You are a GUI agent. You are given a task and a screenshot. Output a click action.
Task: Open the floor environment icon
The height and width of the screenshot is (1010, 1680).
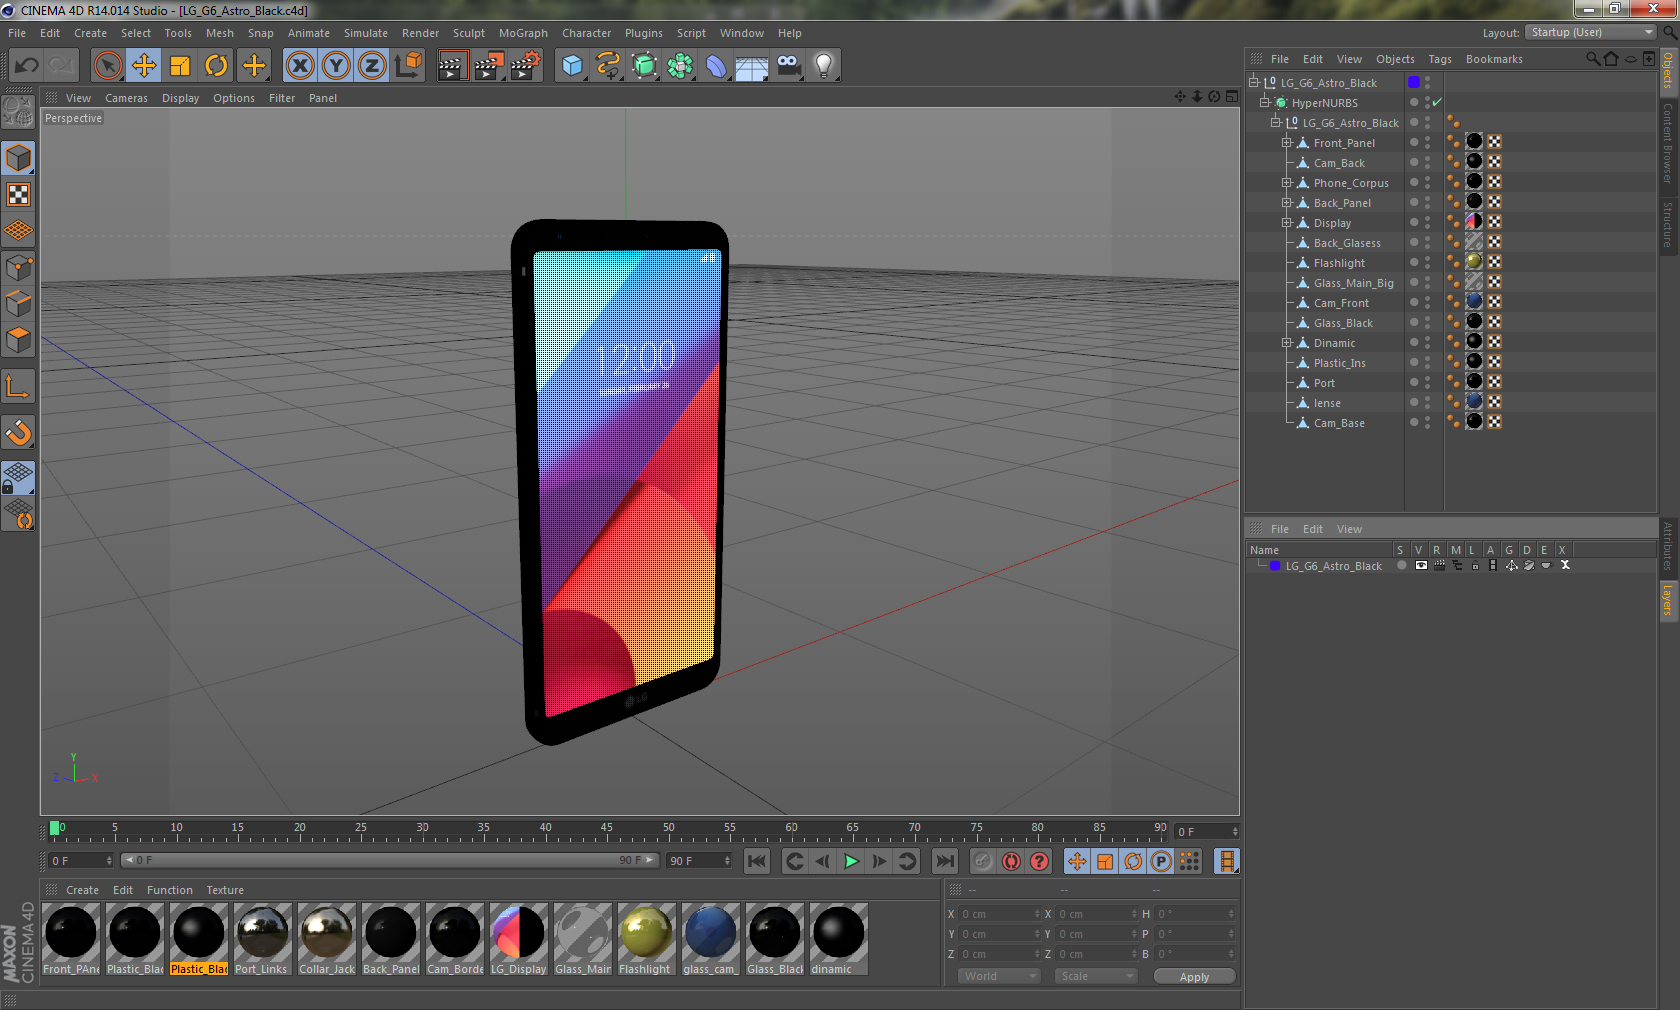pyautogui.click(x=752, y=66)
